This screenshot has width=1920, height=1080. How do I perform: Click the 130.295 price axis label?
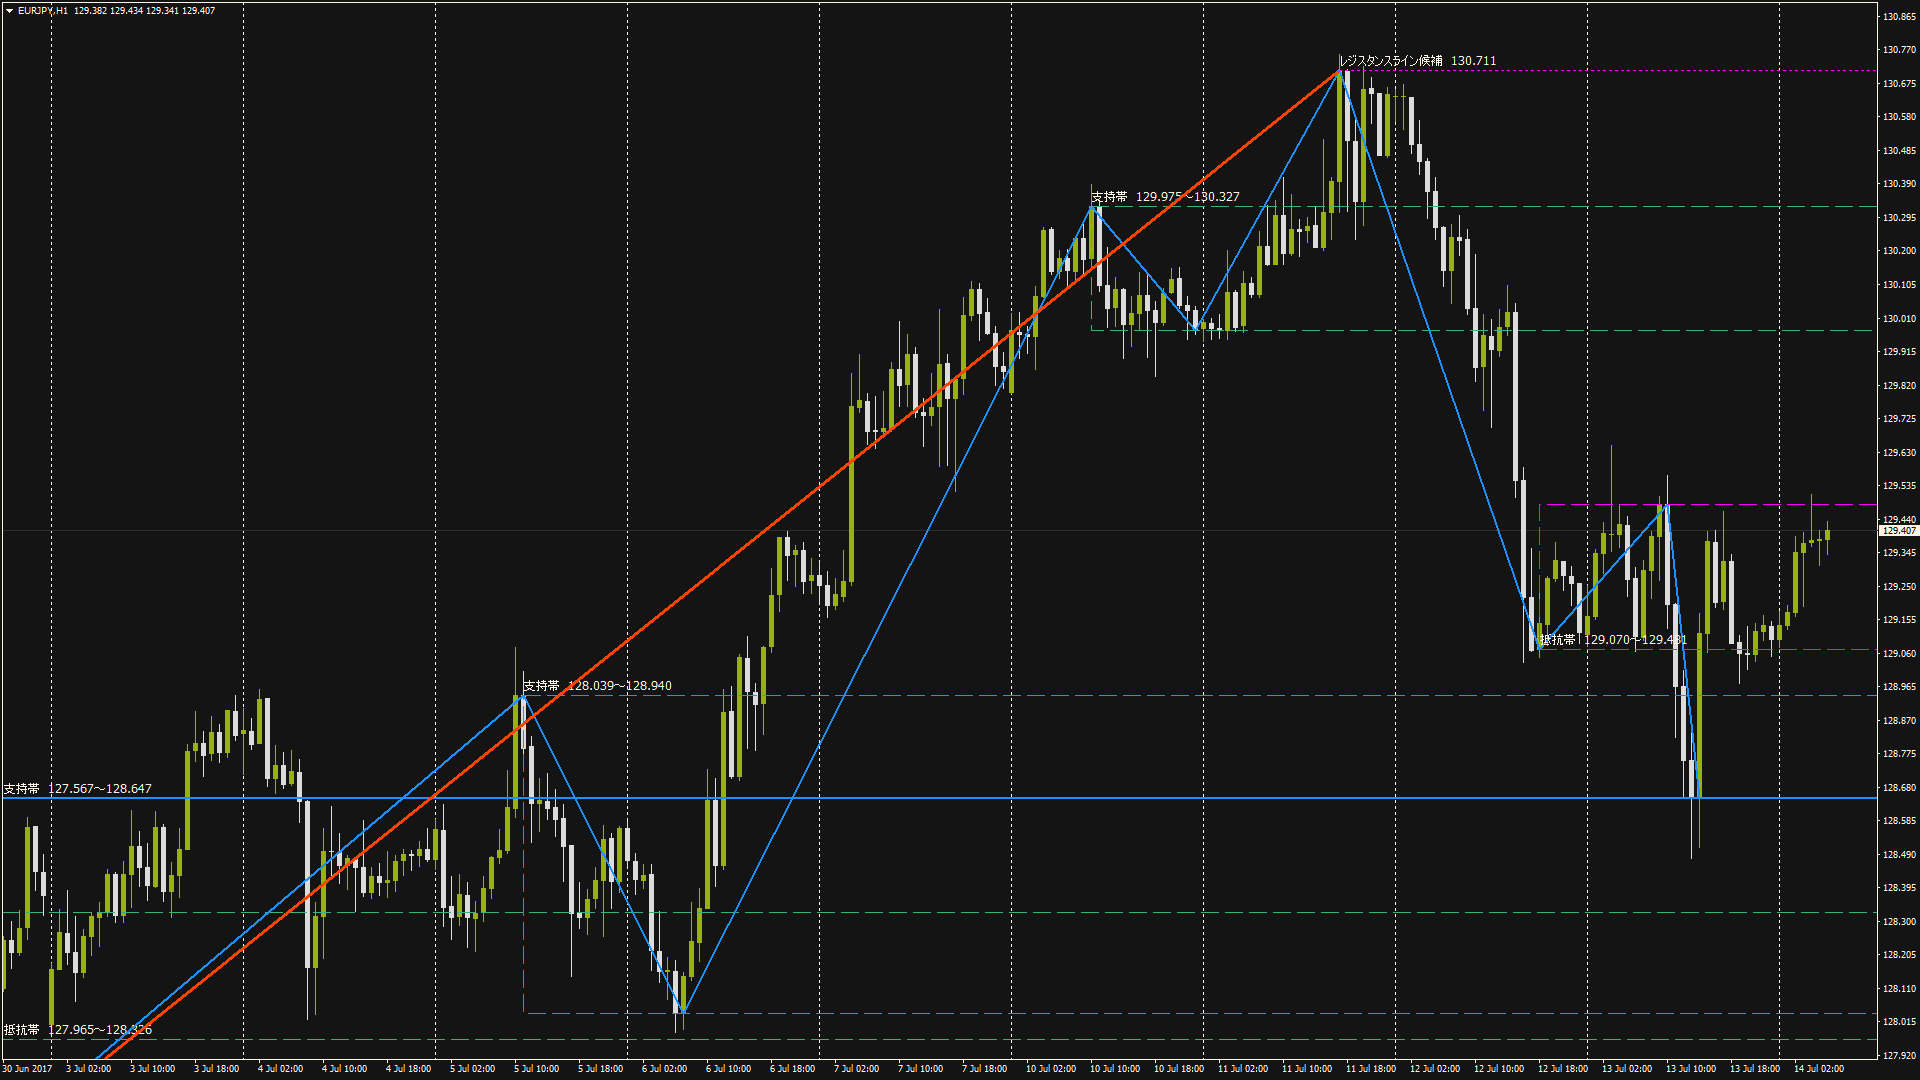point(1899,218)
